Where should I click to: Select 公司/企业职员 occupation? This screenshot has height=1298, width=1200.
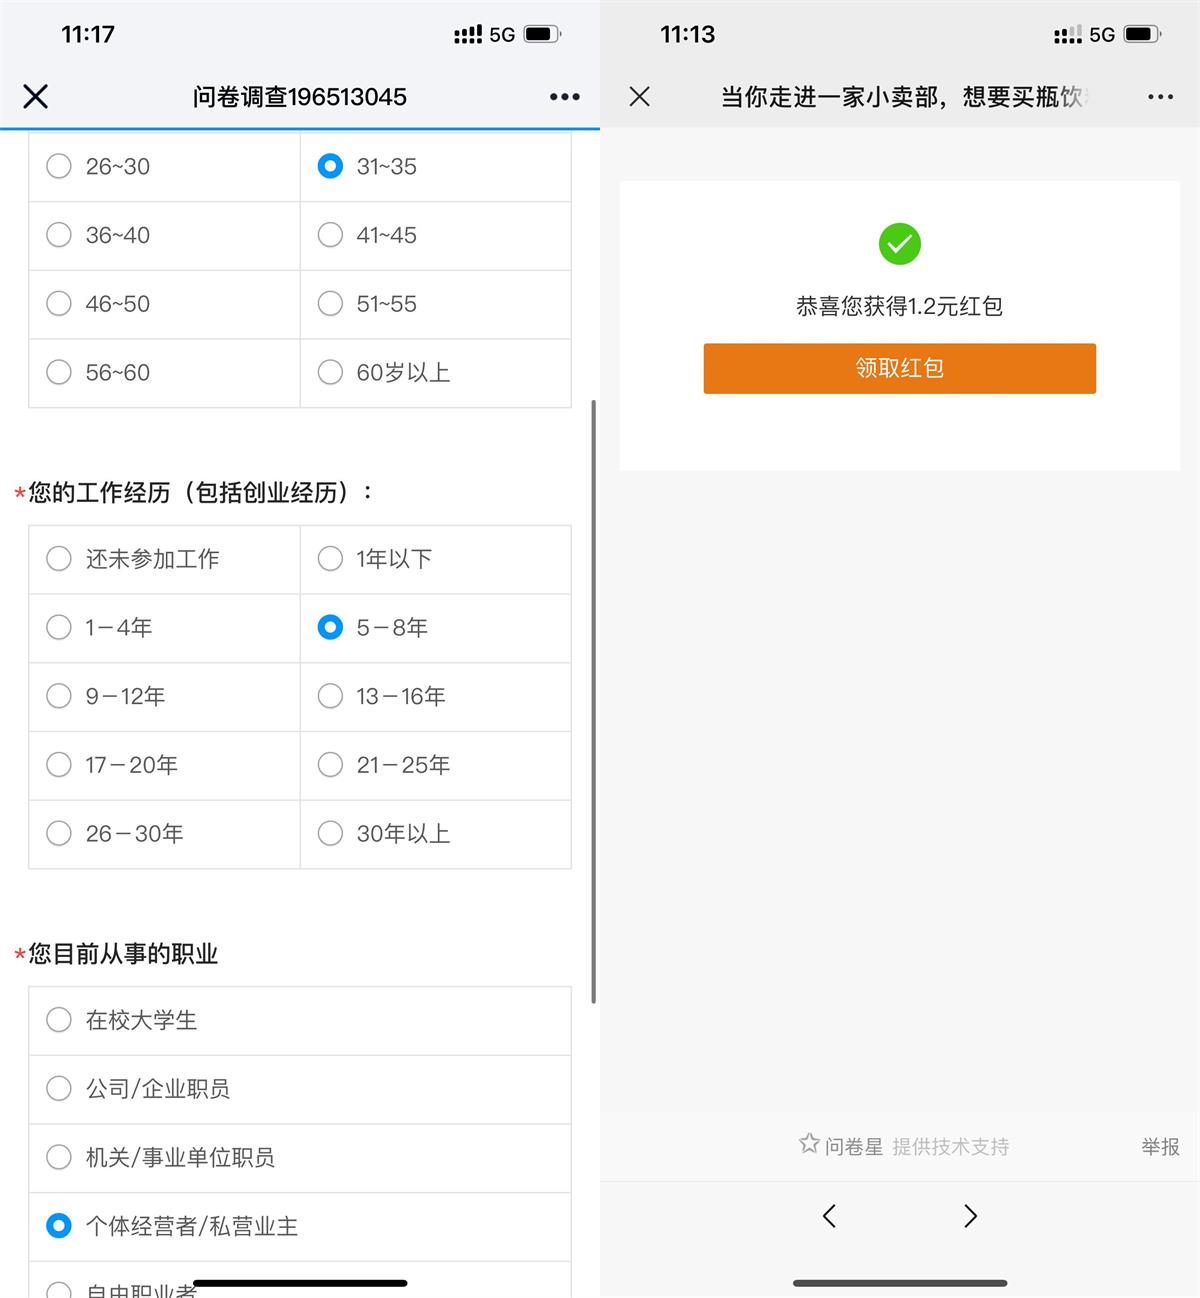pos(59,1088)
